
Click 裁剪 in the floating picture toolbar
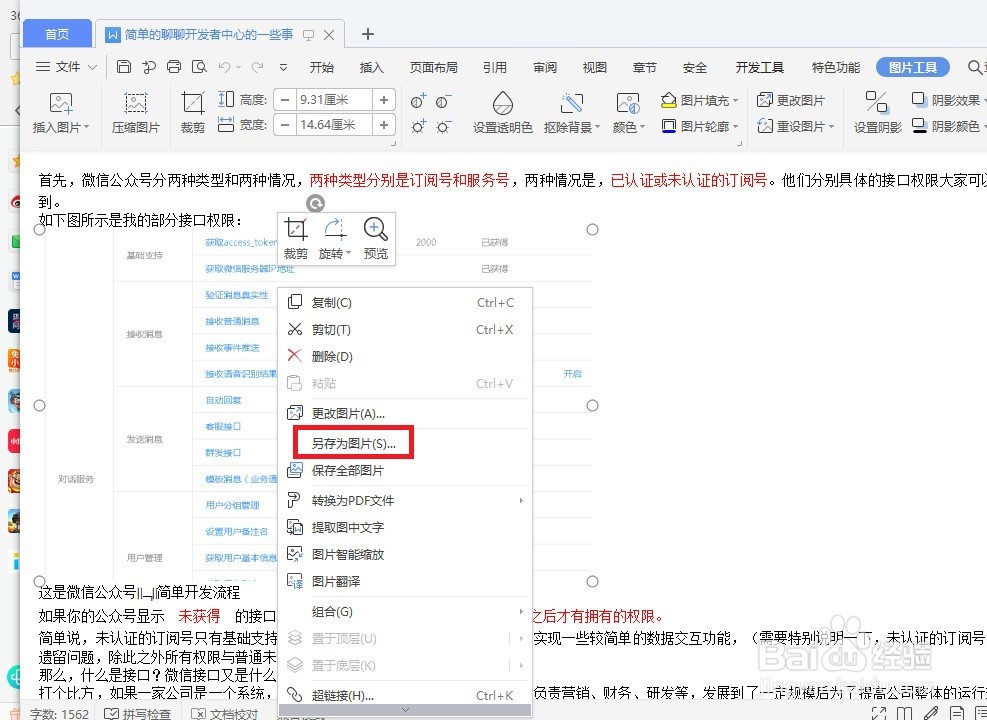[x=296, y=239]
